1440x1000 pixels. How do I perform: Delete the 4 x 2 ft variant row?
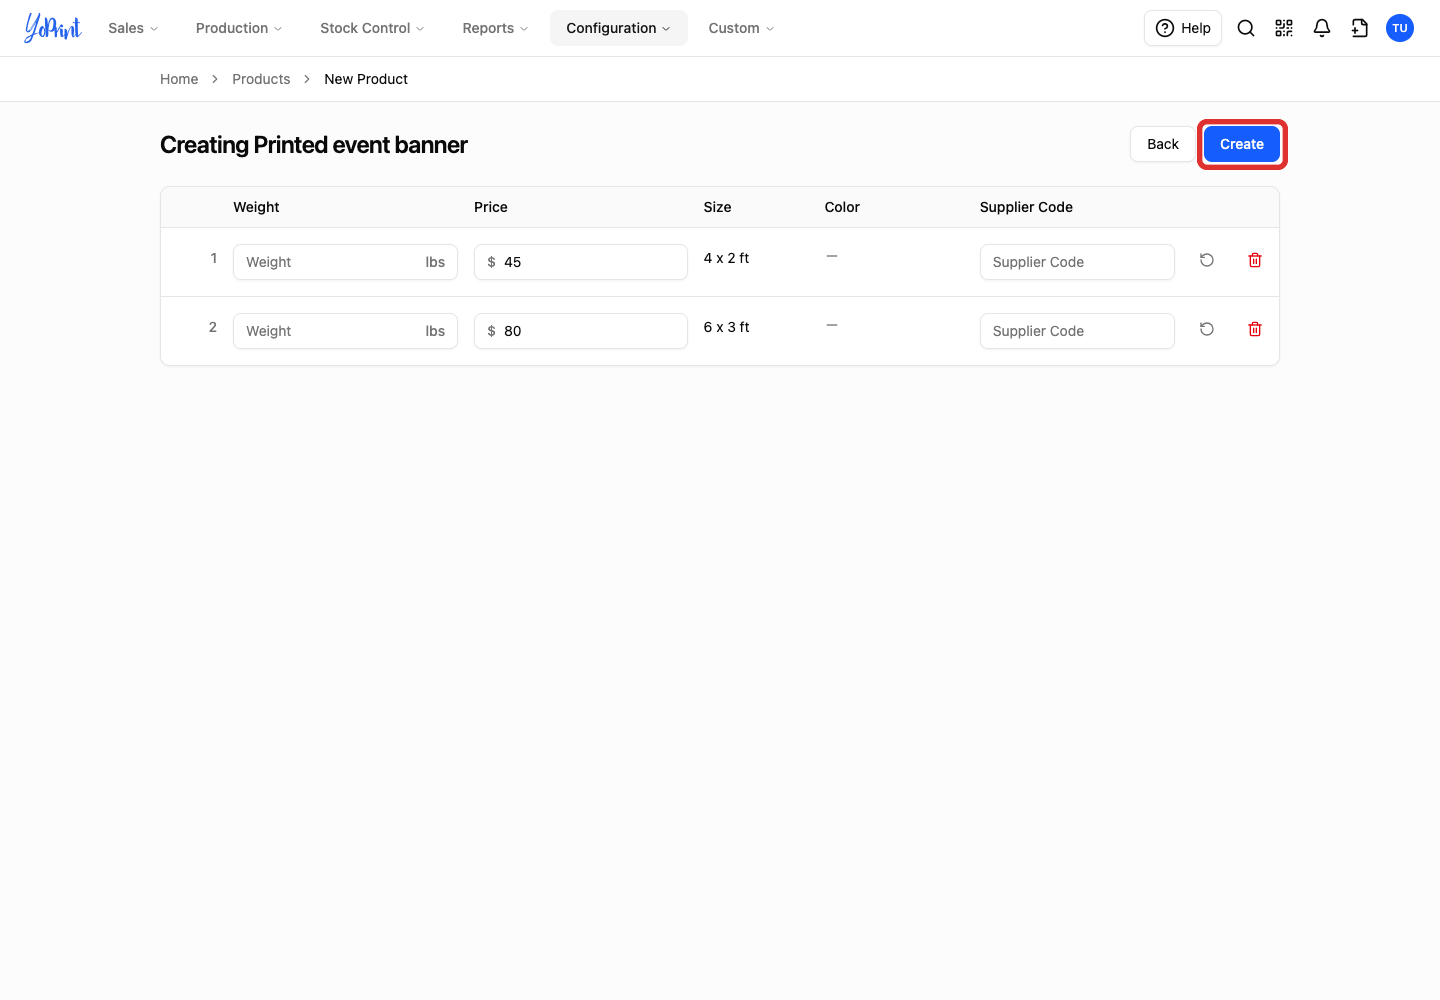coord(1255,260)
